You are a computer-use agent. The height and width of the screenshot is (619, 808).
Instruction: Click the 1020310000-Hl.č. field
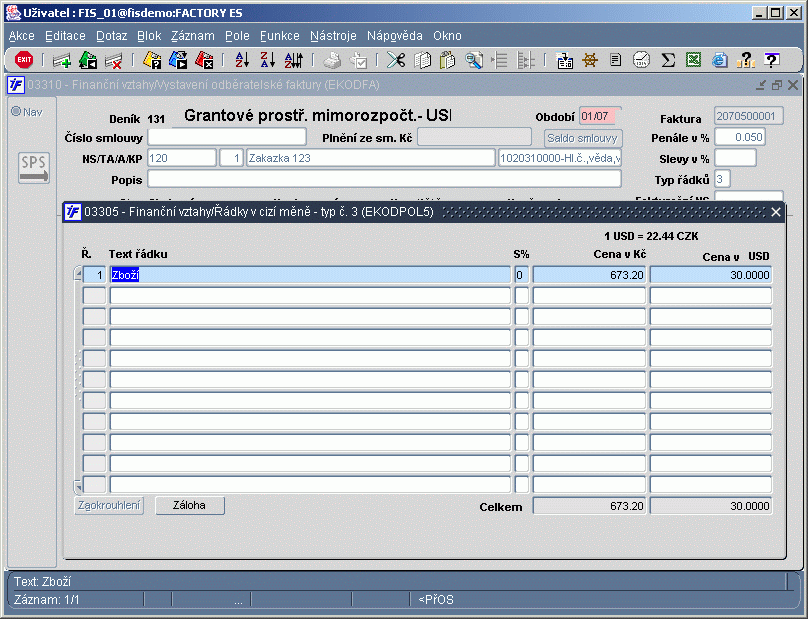(x=560, y=158)
